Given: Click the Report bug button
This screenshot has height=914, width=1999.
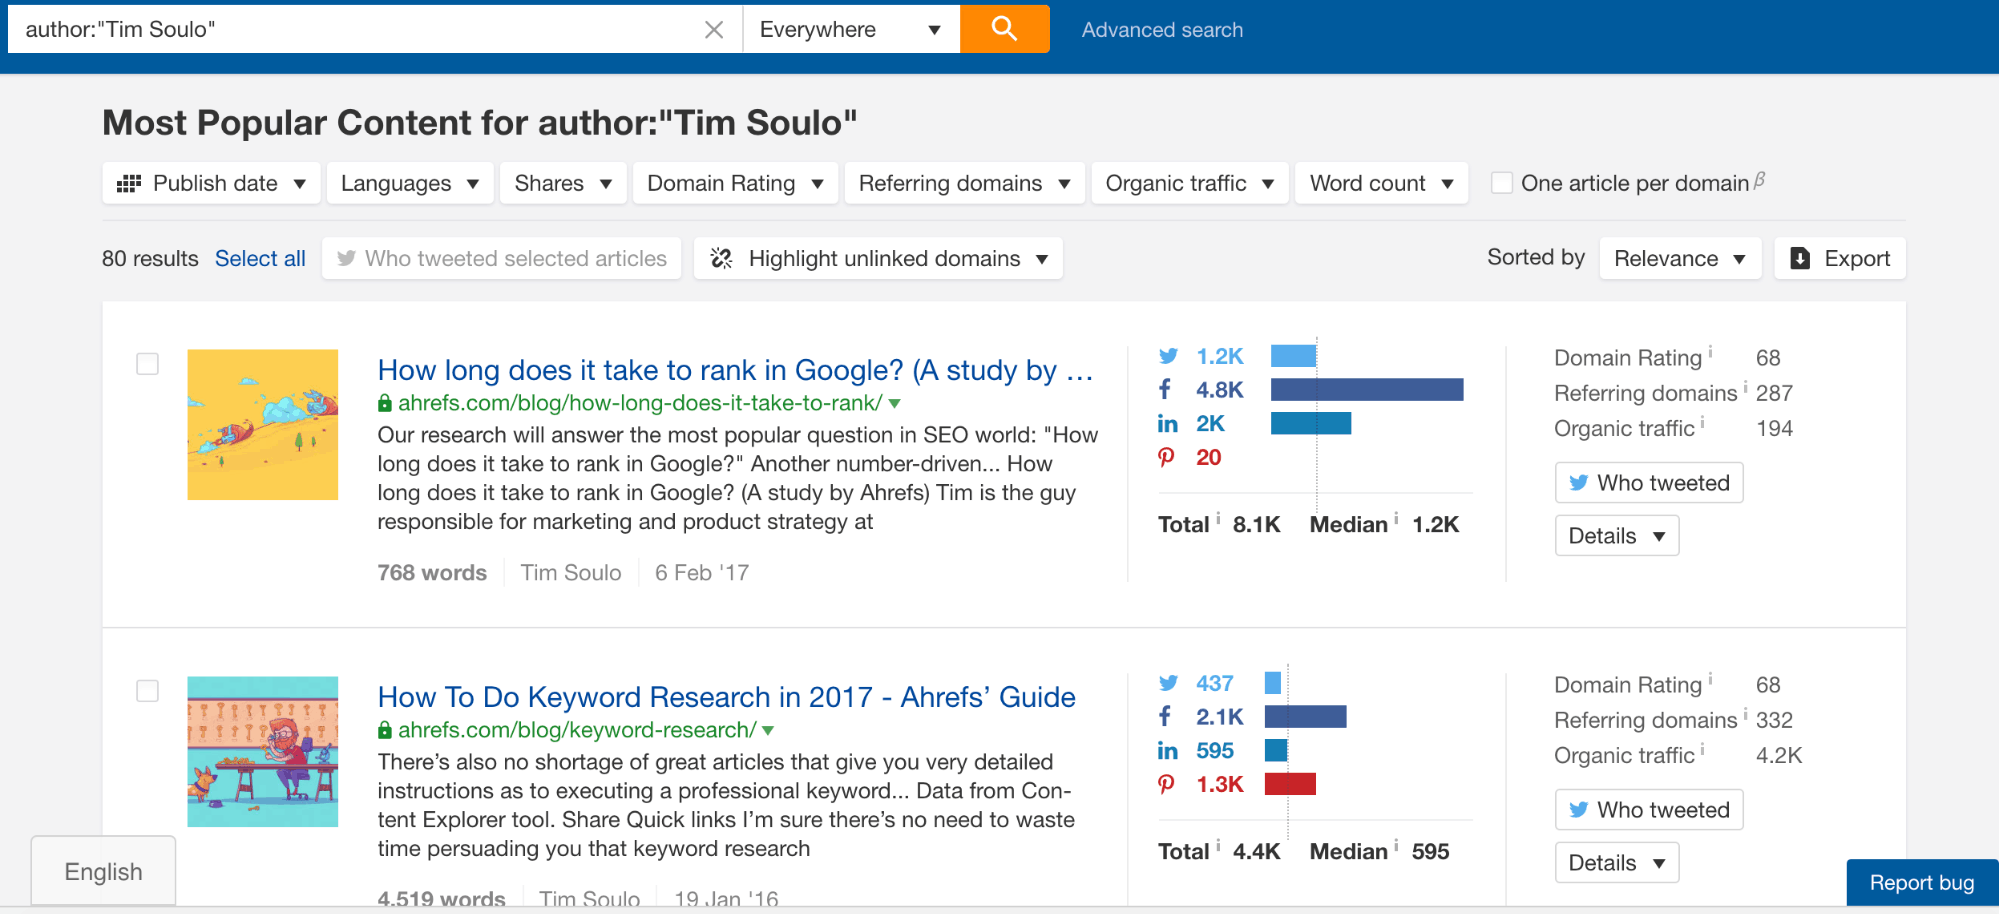Looking at the screenshot, I should [1922, 882].
